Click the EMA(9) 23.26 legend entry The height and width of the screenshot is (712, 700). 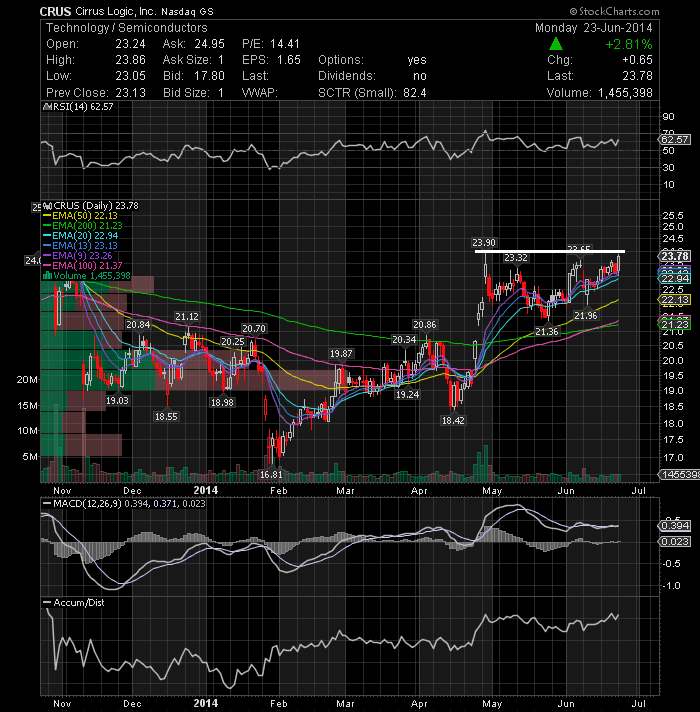[82, 256]
